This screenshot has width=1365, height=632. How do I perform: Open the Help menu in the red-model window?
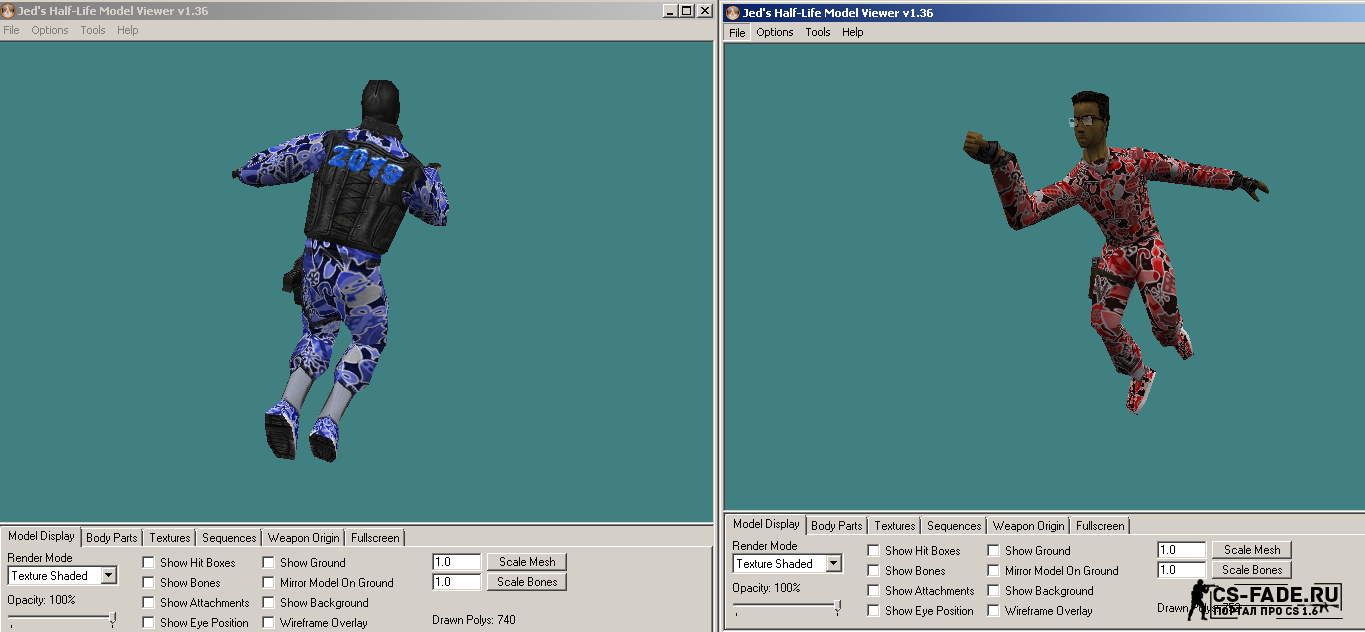(853, 32)
